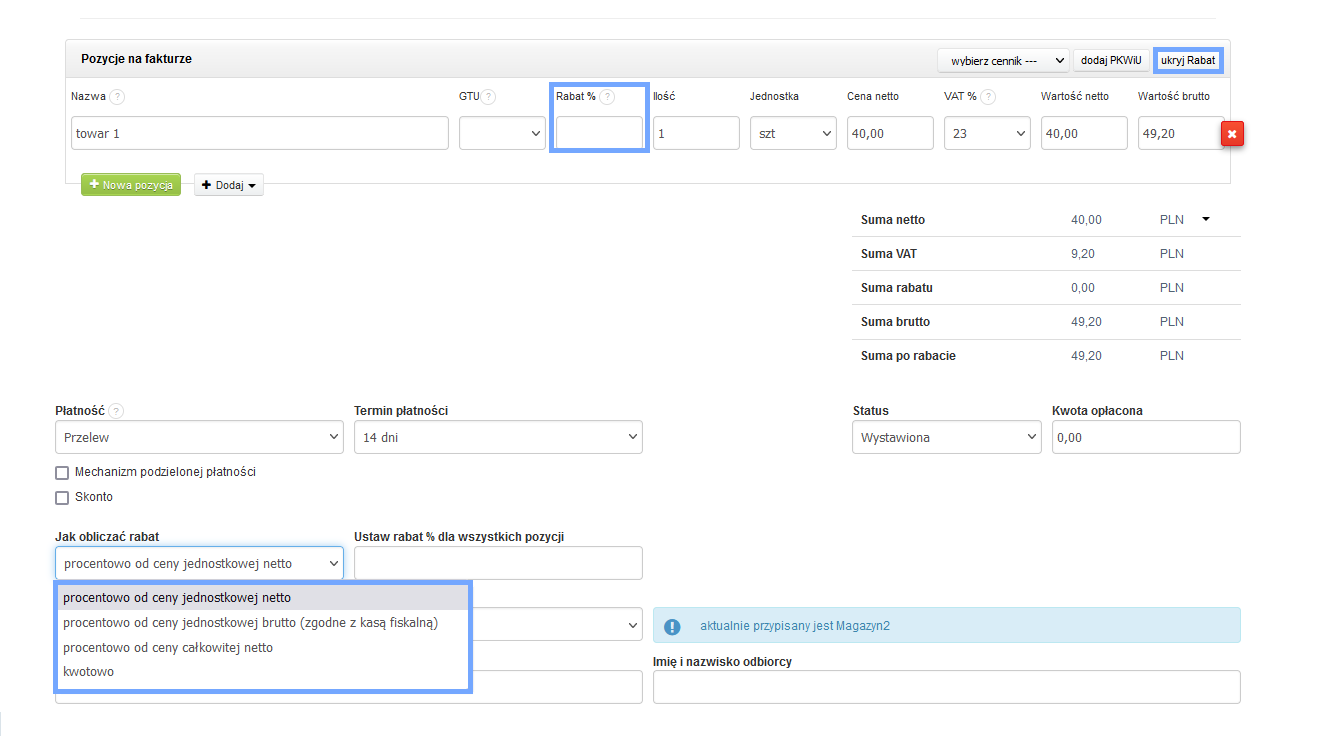Viewport: 1322px width, 736px height.
Task: Open the Płatność help tooltip icon
Action: (x=117, y=411)
